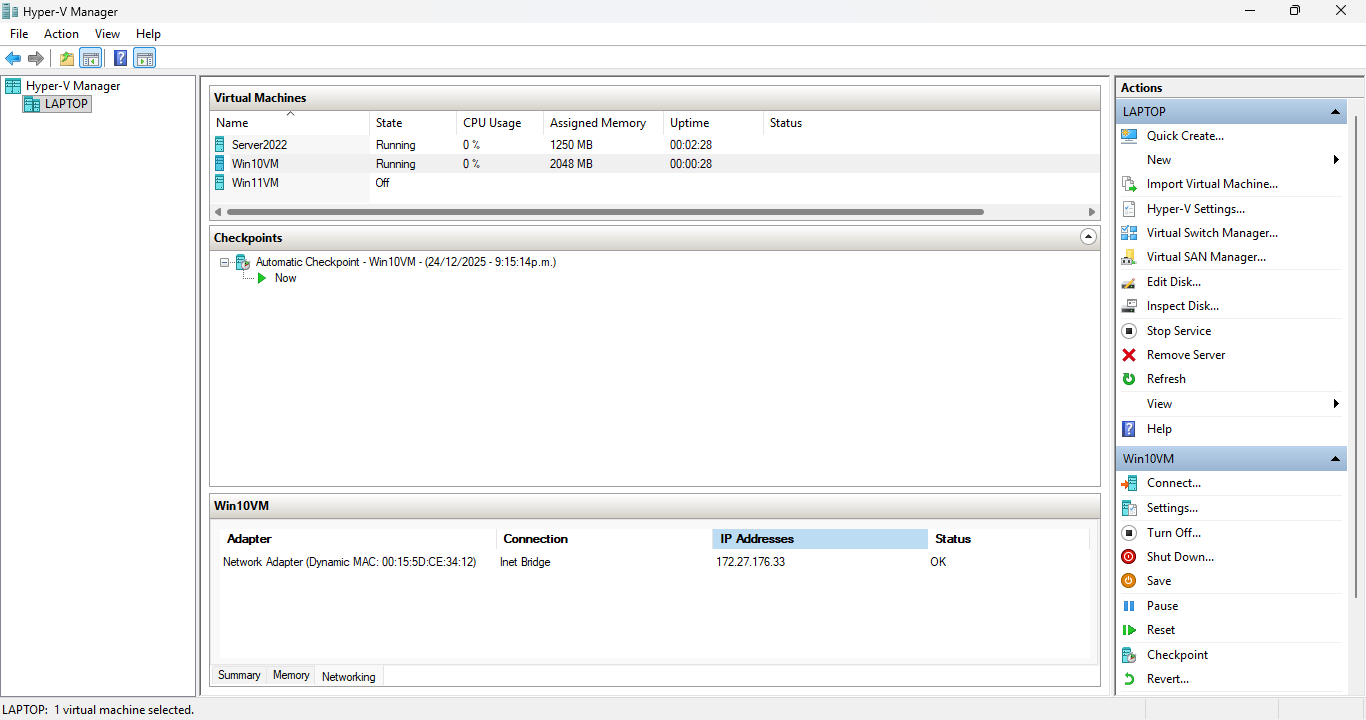Viewport: 1366px width, 720px height.
Task: Switch to the Memory tab
Action: pyautogui.click(x=291, y=676)
